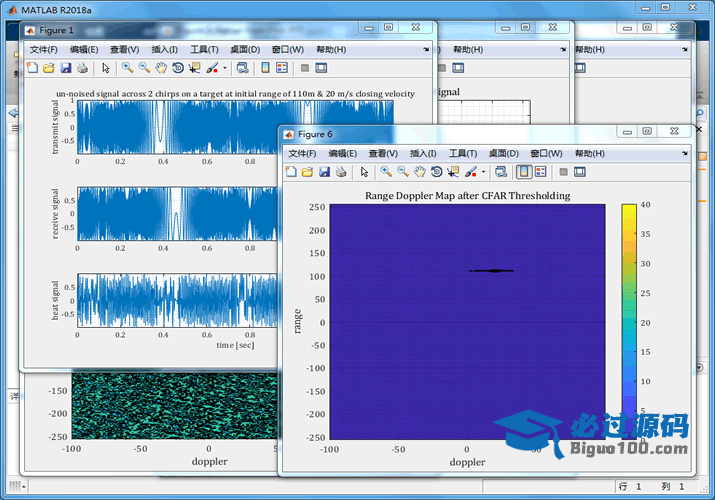This screenshot has width=715, height=500.
Task: Open 插入(I) menu in Figure 1
Action: [165, 50]
